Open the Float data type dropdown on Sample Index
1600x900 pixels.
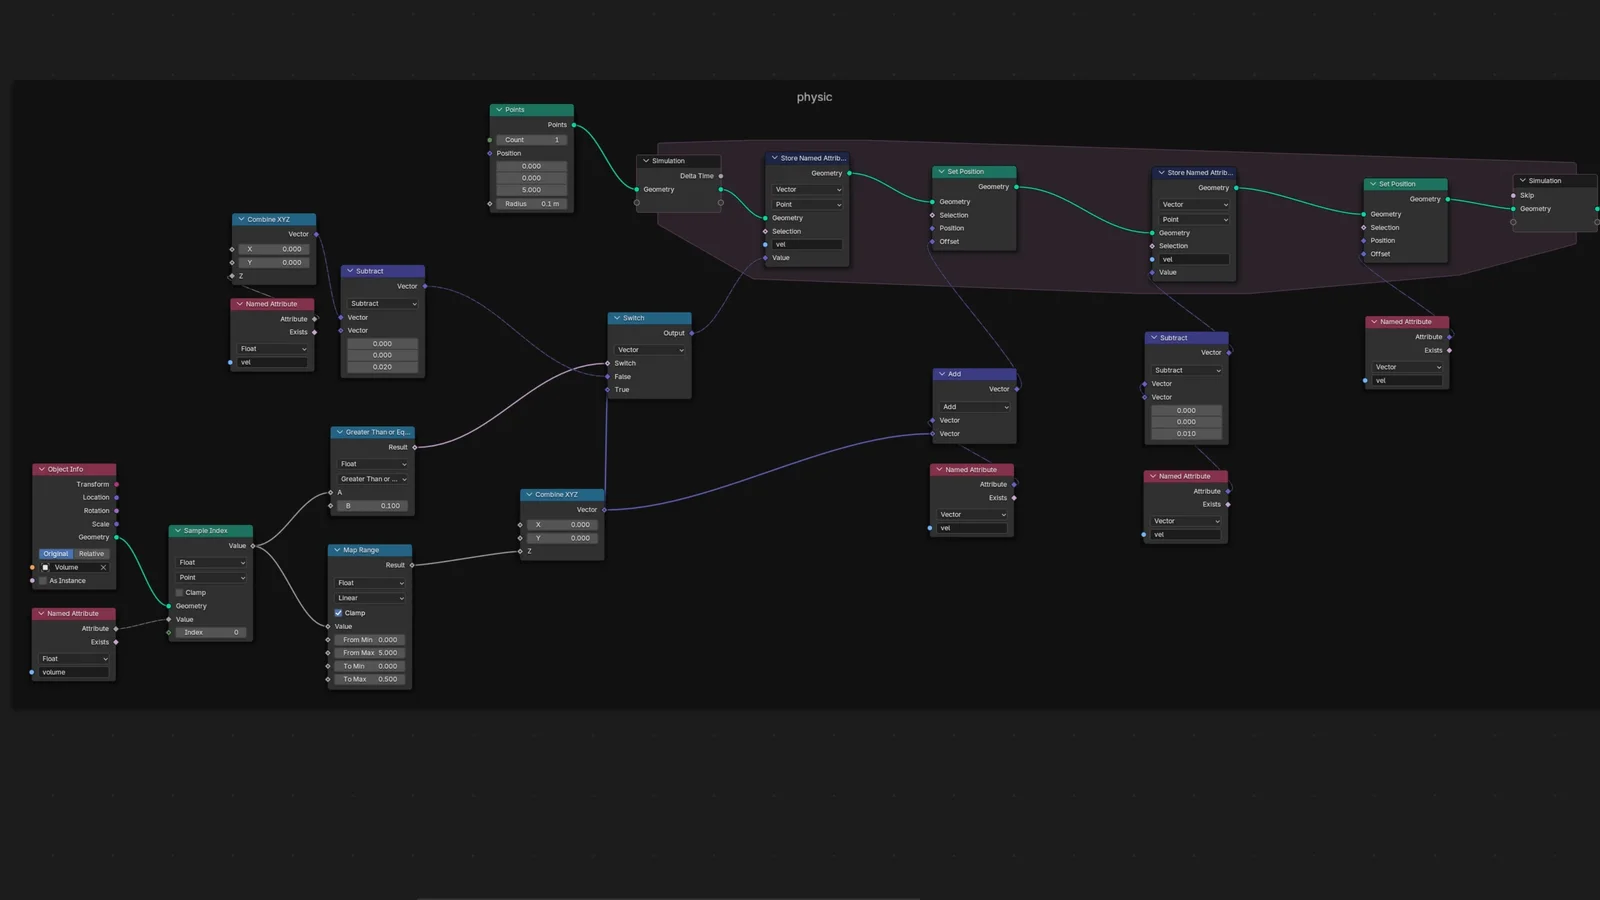211,562
